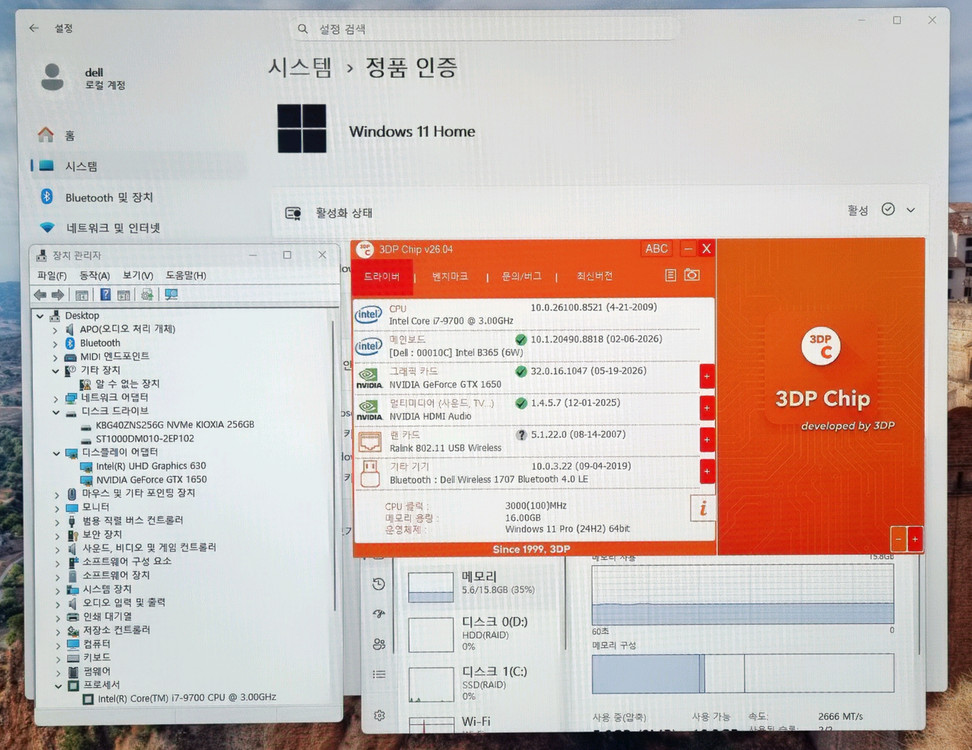Click the camera screenshot icon in 3DP Chip
Viewport: 972px width, 750px height.
pos(692,275)
